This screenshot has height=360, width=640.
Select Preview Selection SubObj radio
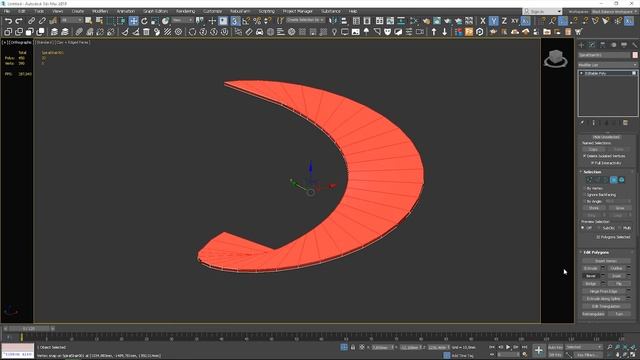point(599,228)
